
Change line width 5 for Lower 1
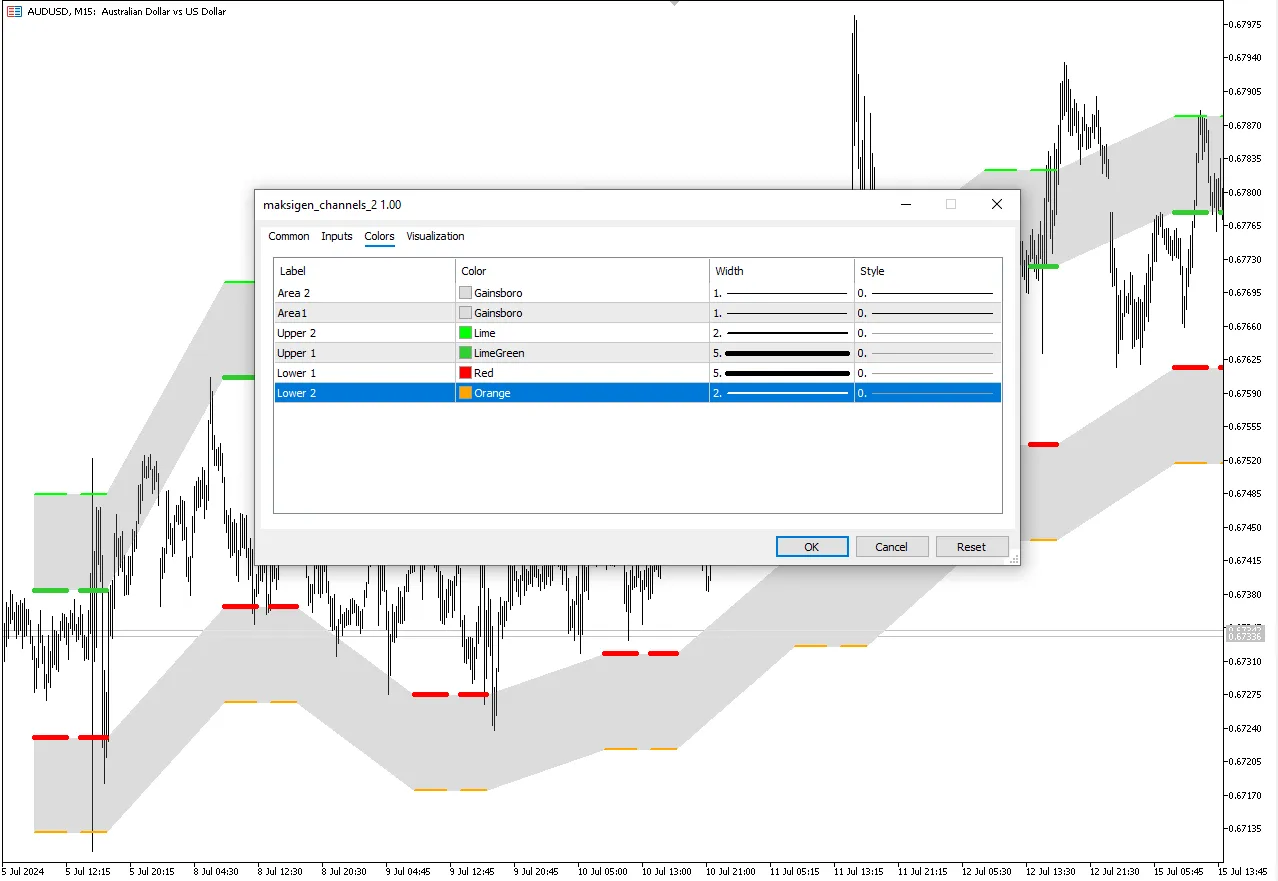click(782, 373)
